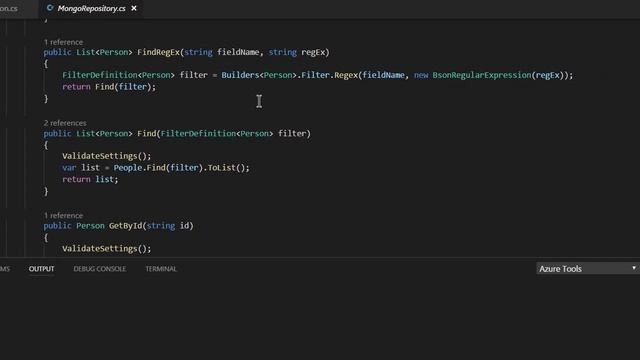Click 'return Find(filter);' statement
This screenshot has height=360, width=640.
coord(109,87)
